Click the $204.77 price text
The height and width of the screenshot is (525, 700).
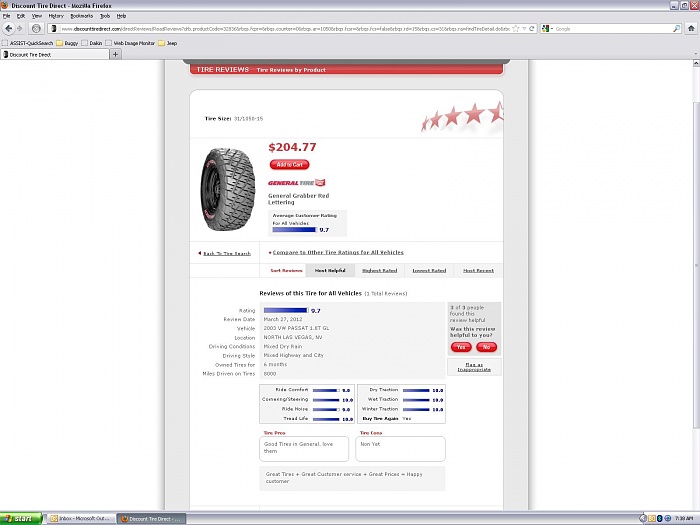292,147
